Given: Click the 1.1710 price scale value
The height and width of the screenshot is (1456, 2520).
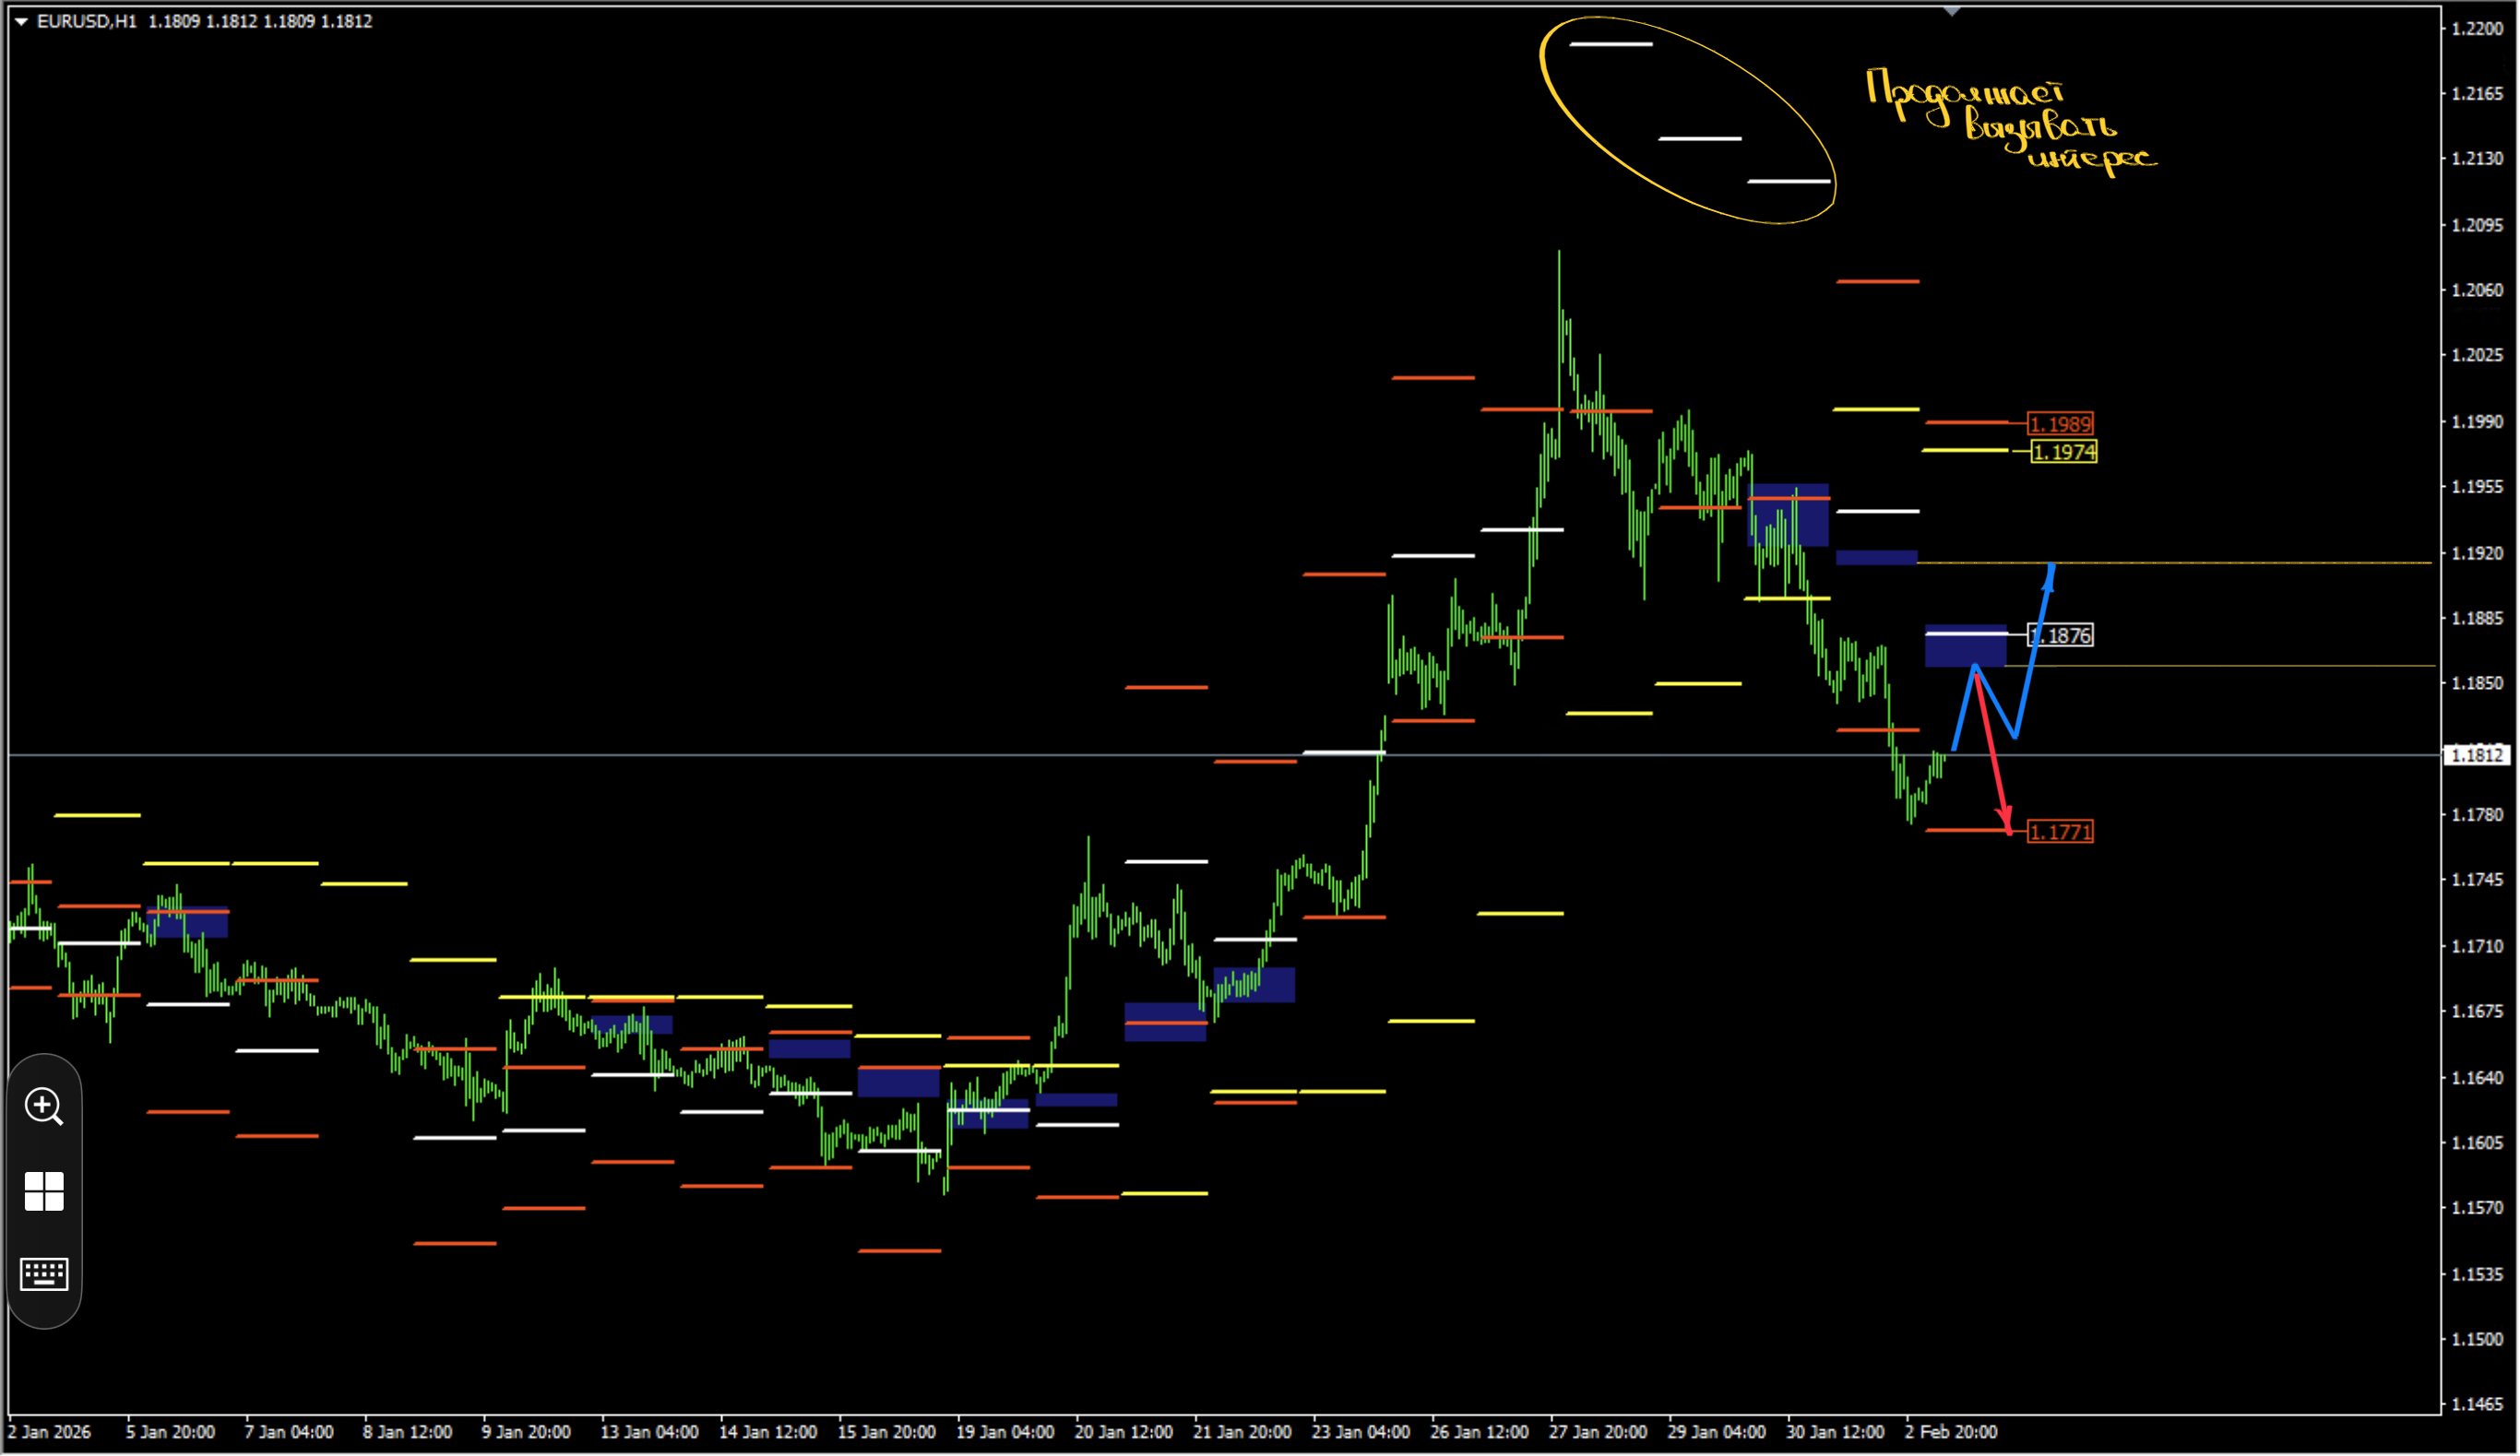Looking at the screenshot, I should pyautogui.click(x=2478, y=946).
